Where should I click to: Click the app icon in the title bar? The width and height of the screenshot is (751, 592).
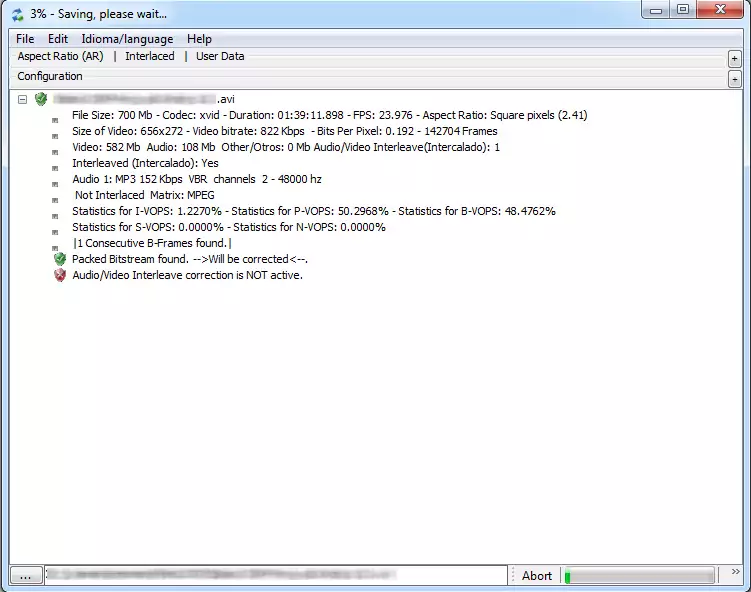click(x=17, y=14)
